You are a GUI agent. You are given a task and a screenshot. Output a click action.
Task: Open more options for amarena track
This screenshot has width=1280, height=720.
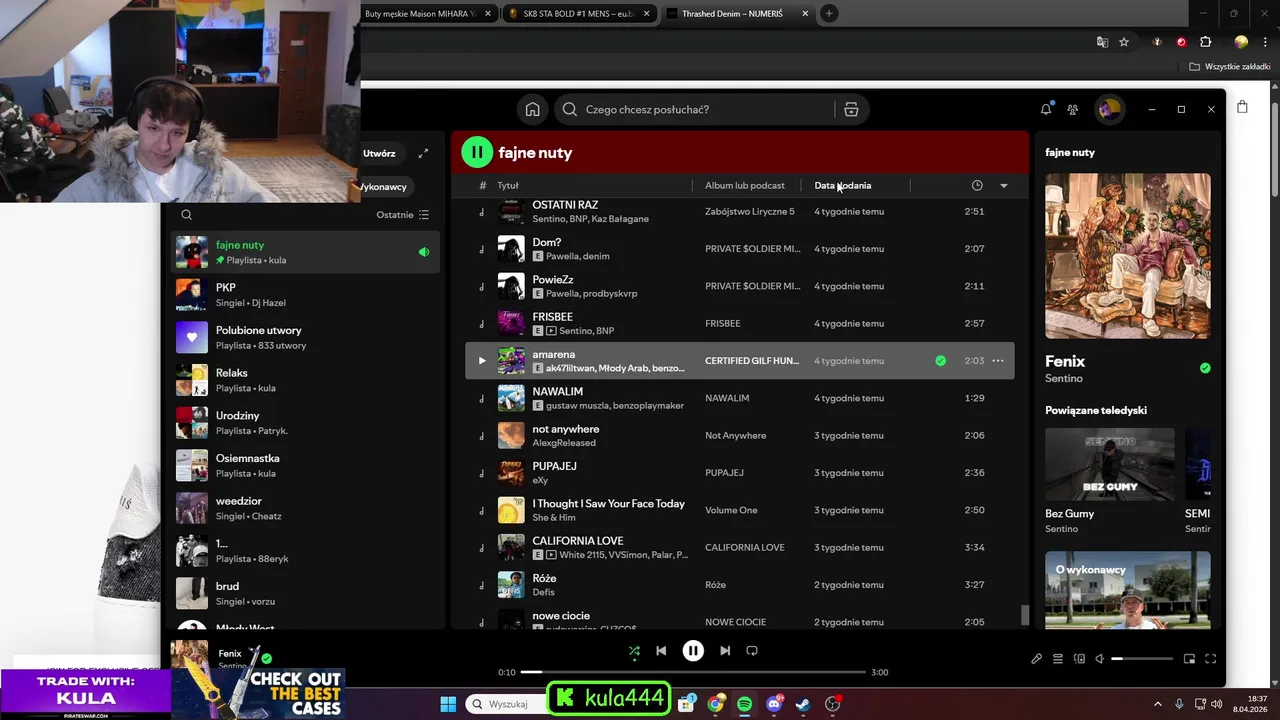click(997, 361)
